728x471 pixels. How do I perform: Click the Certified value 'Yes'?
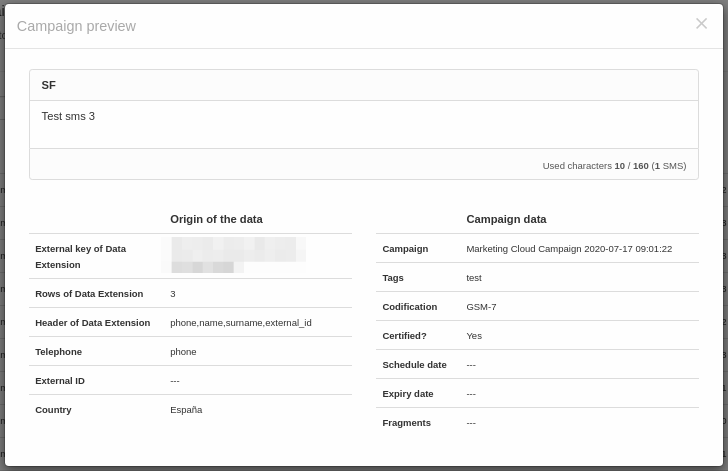pyautogui.click(x=474, y=336)
